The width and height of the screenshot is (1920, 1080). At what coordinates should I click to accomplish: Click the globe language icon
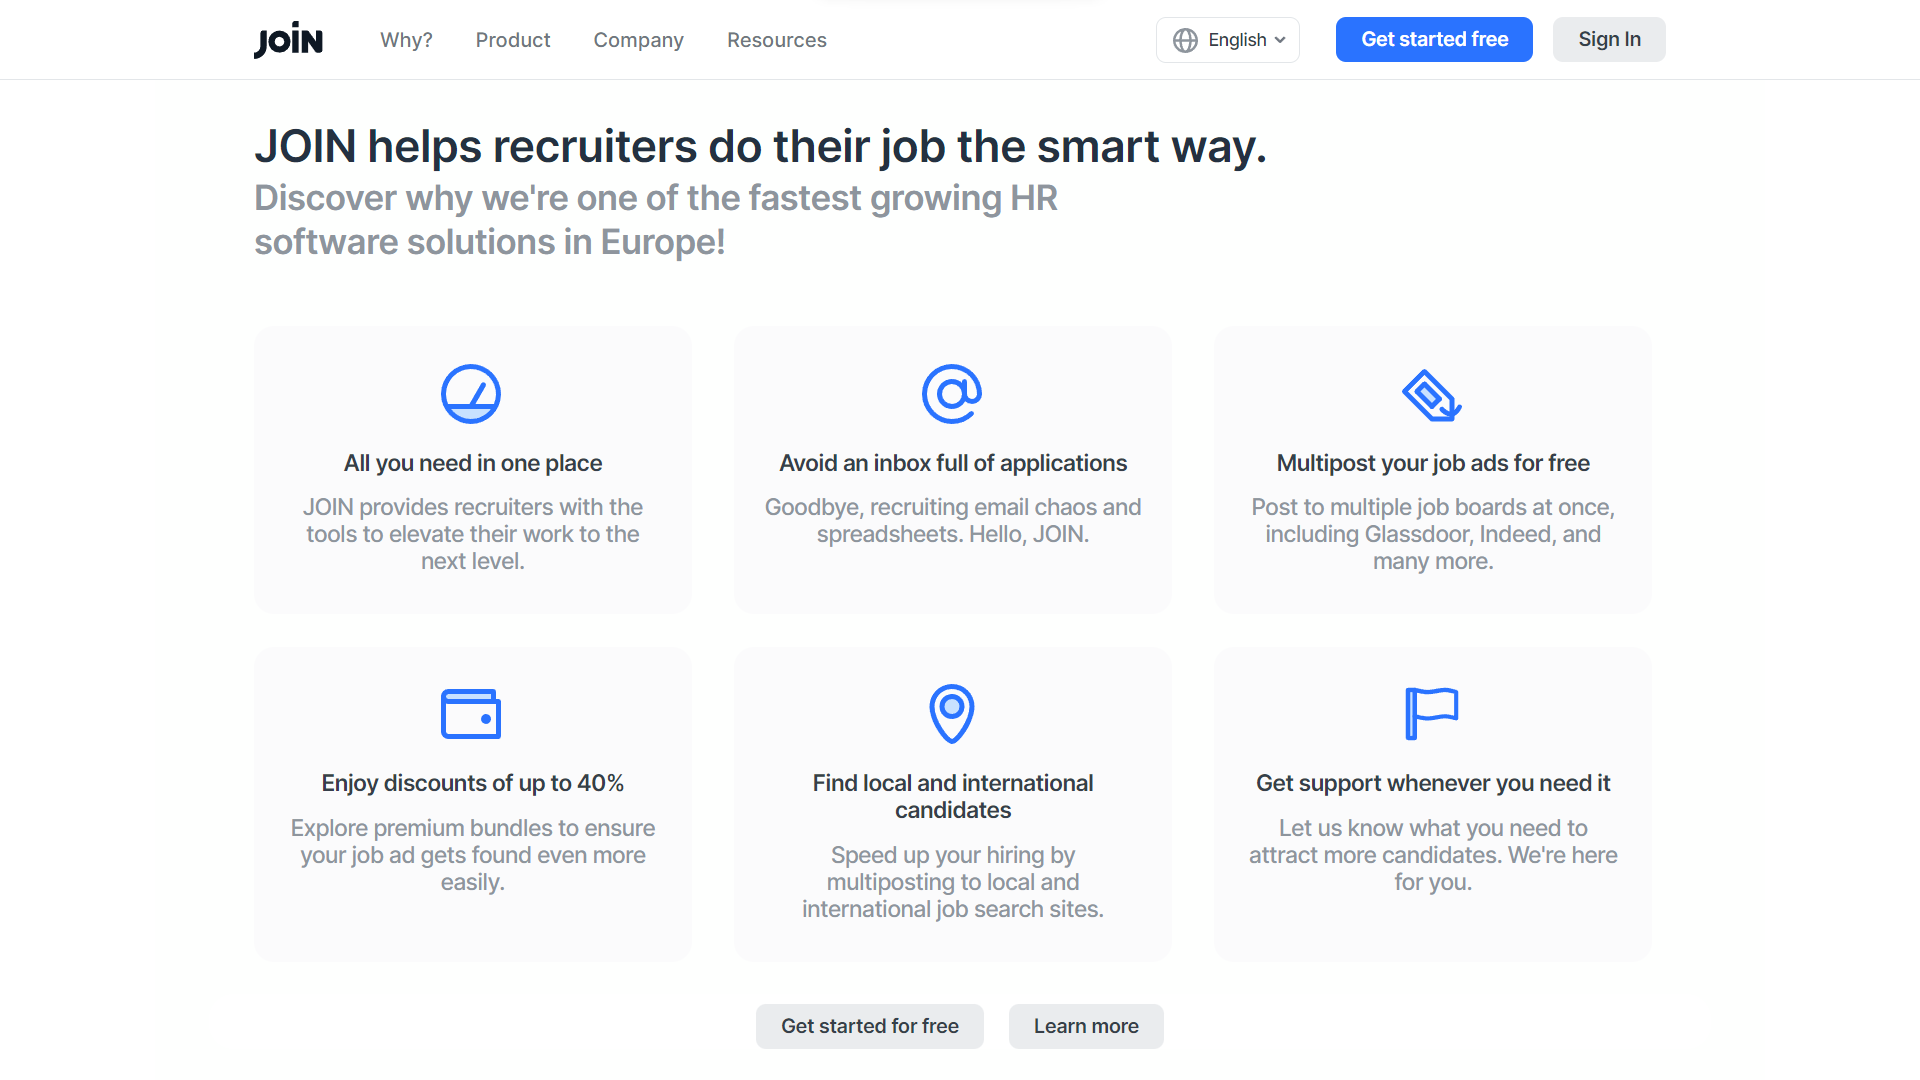point(1185,40)
